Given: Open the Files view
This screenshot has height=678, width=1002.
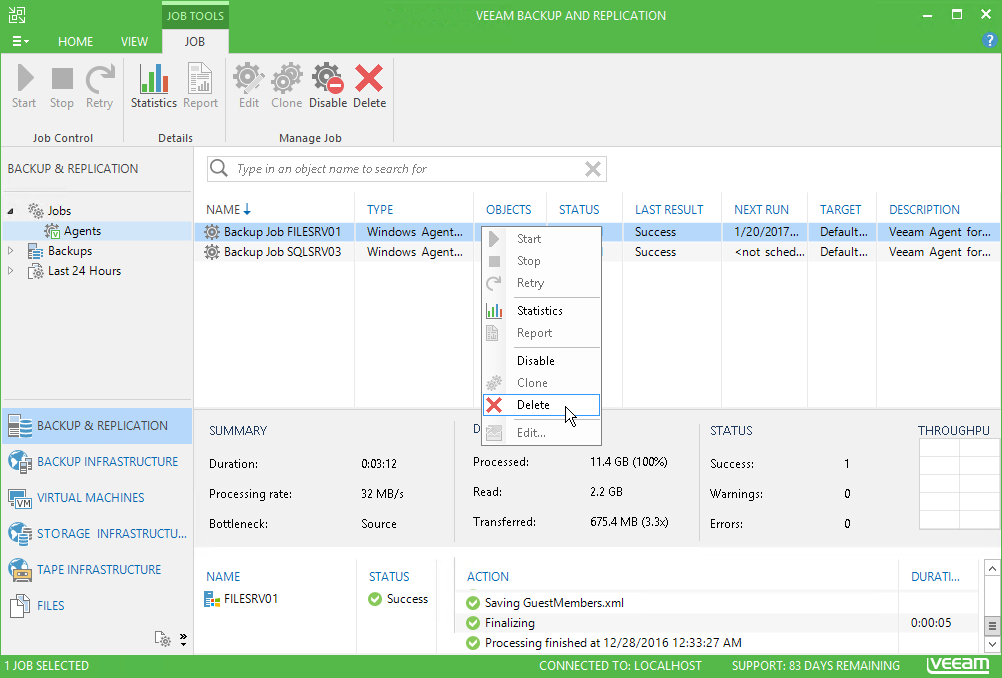Looking at the screenshot, I should [97, 605].
